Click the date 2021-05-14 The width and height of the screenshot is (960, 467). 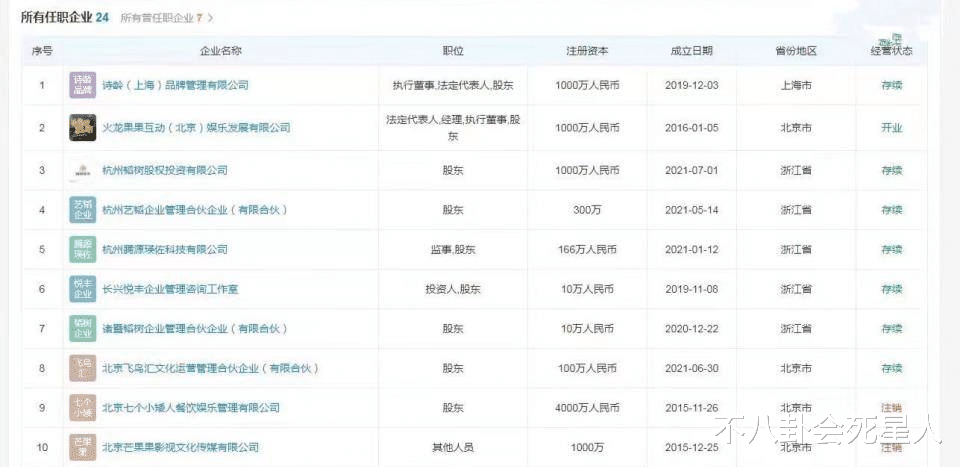coord(691,210)
